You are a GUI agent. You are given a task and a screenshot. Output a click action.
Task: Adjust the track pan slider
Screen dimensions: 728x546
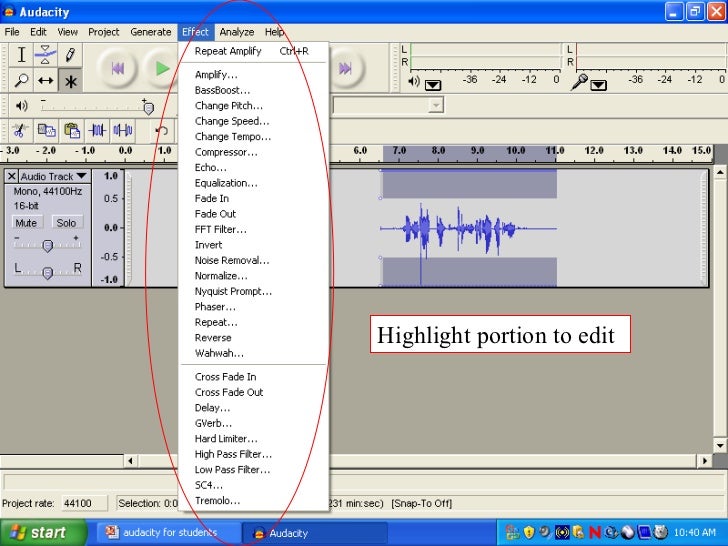point(47,272)
